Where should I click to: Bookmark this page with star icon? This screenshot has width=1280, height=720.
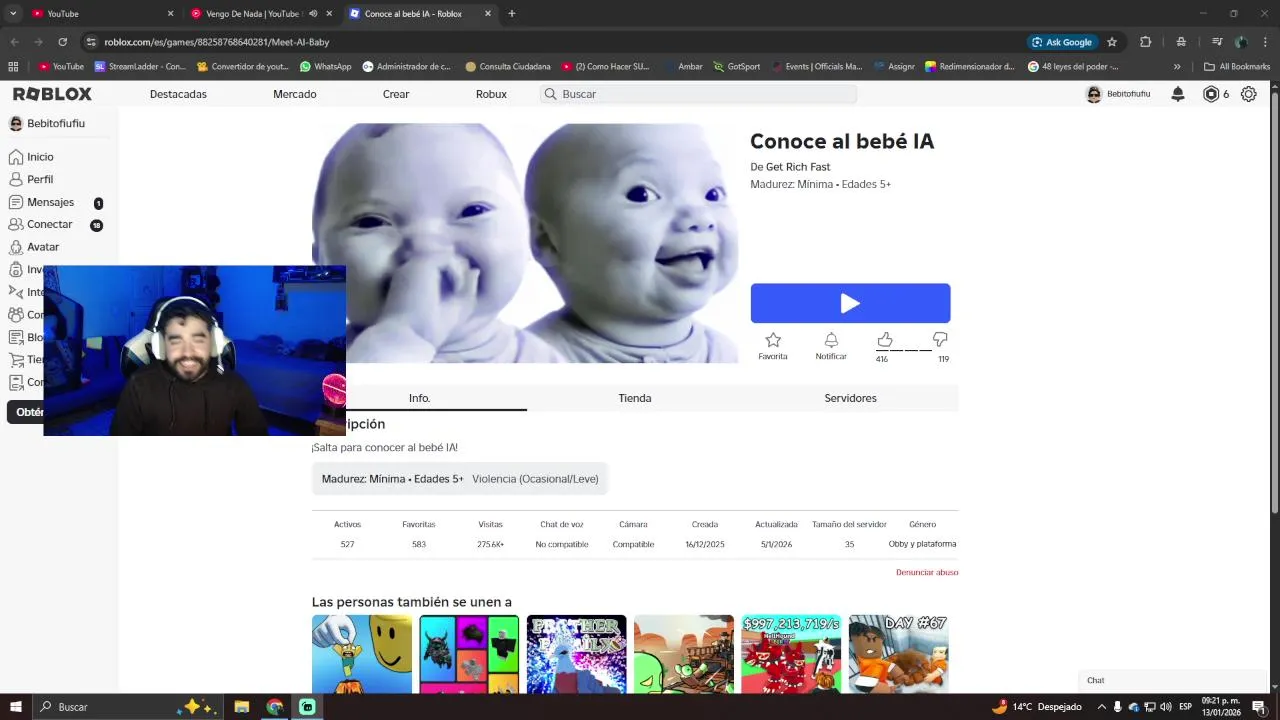(x=1112, y=42)
